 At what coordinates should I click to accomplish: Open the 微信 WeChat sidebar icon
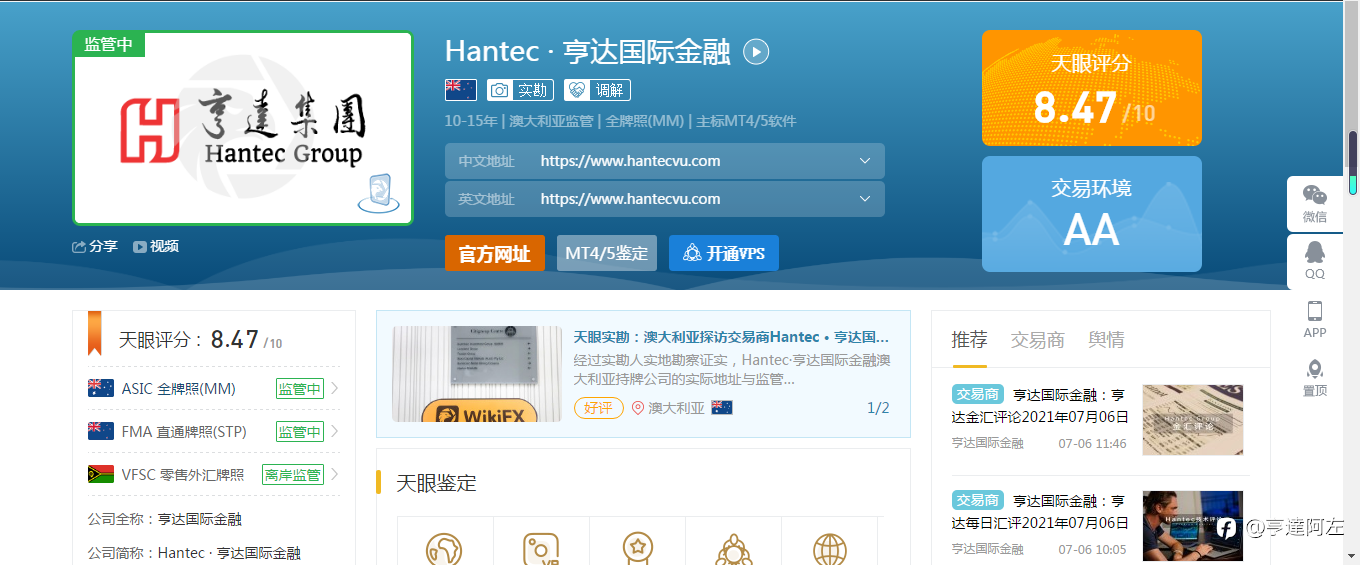coord(1315,196)
